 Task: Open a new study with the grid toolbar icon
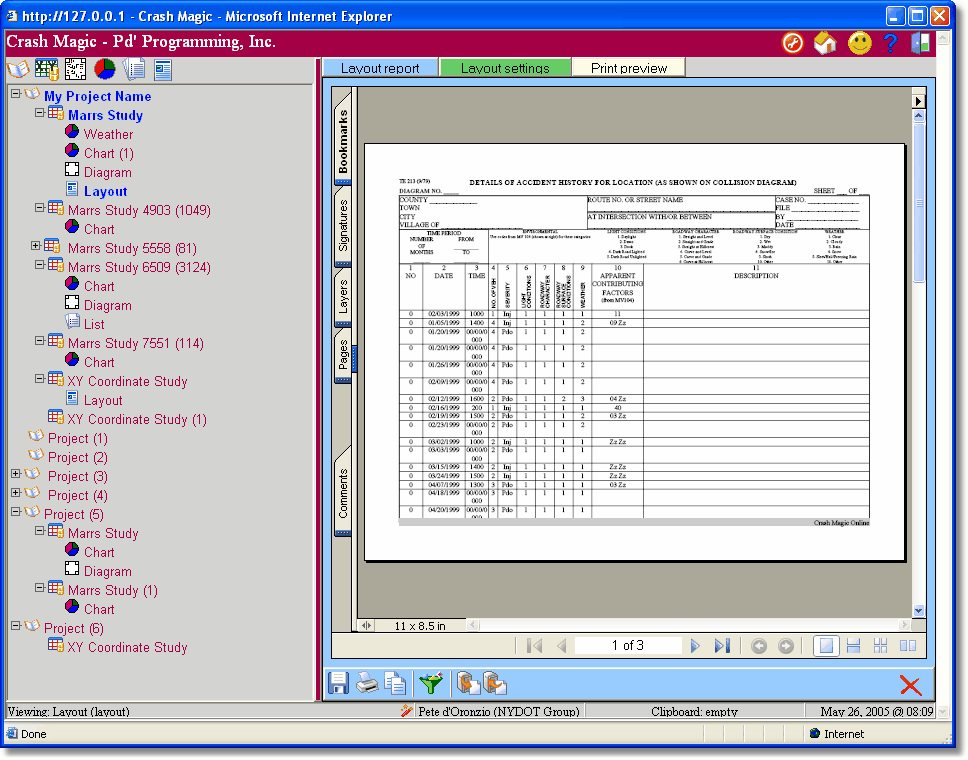[x=46, y=69]
